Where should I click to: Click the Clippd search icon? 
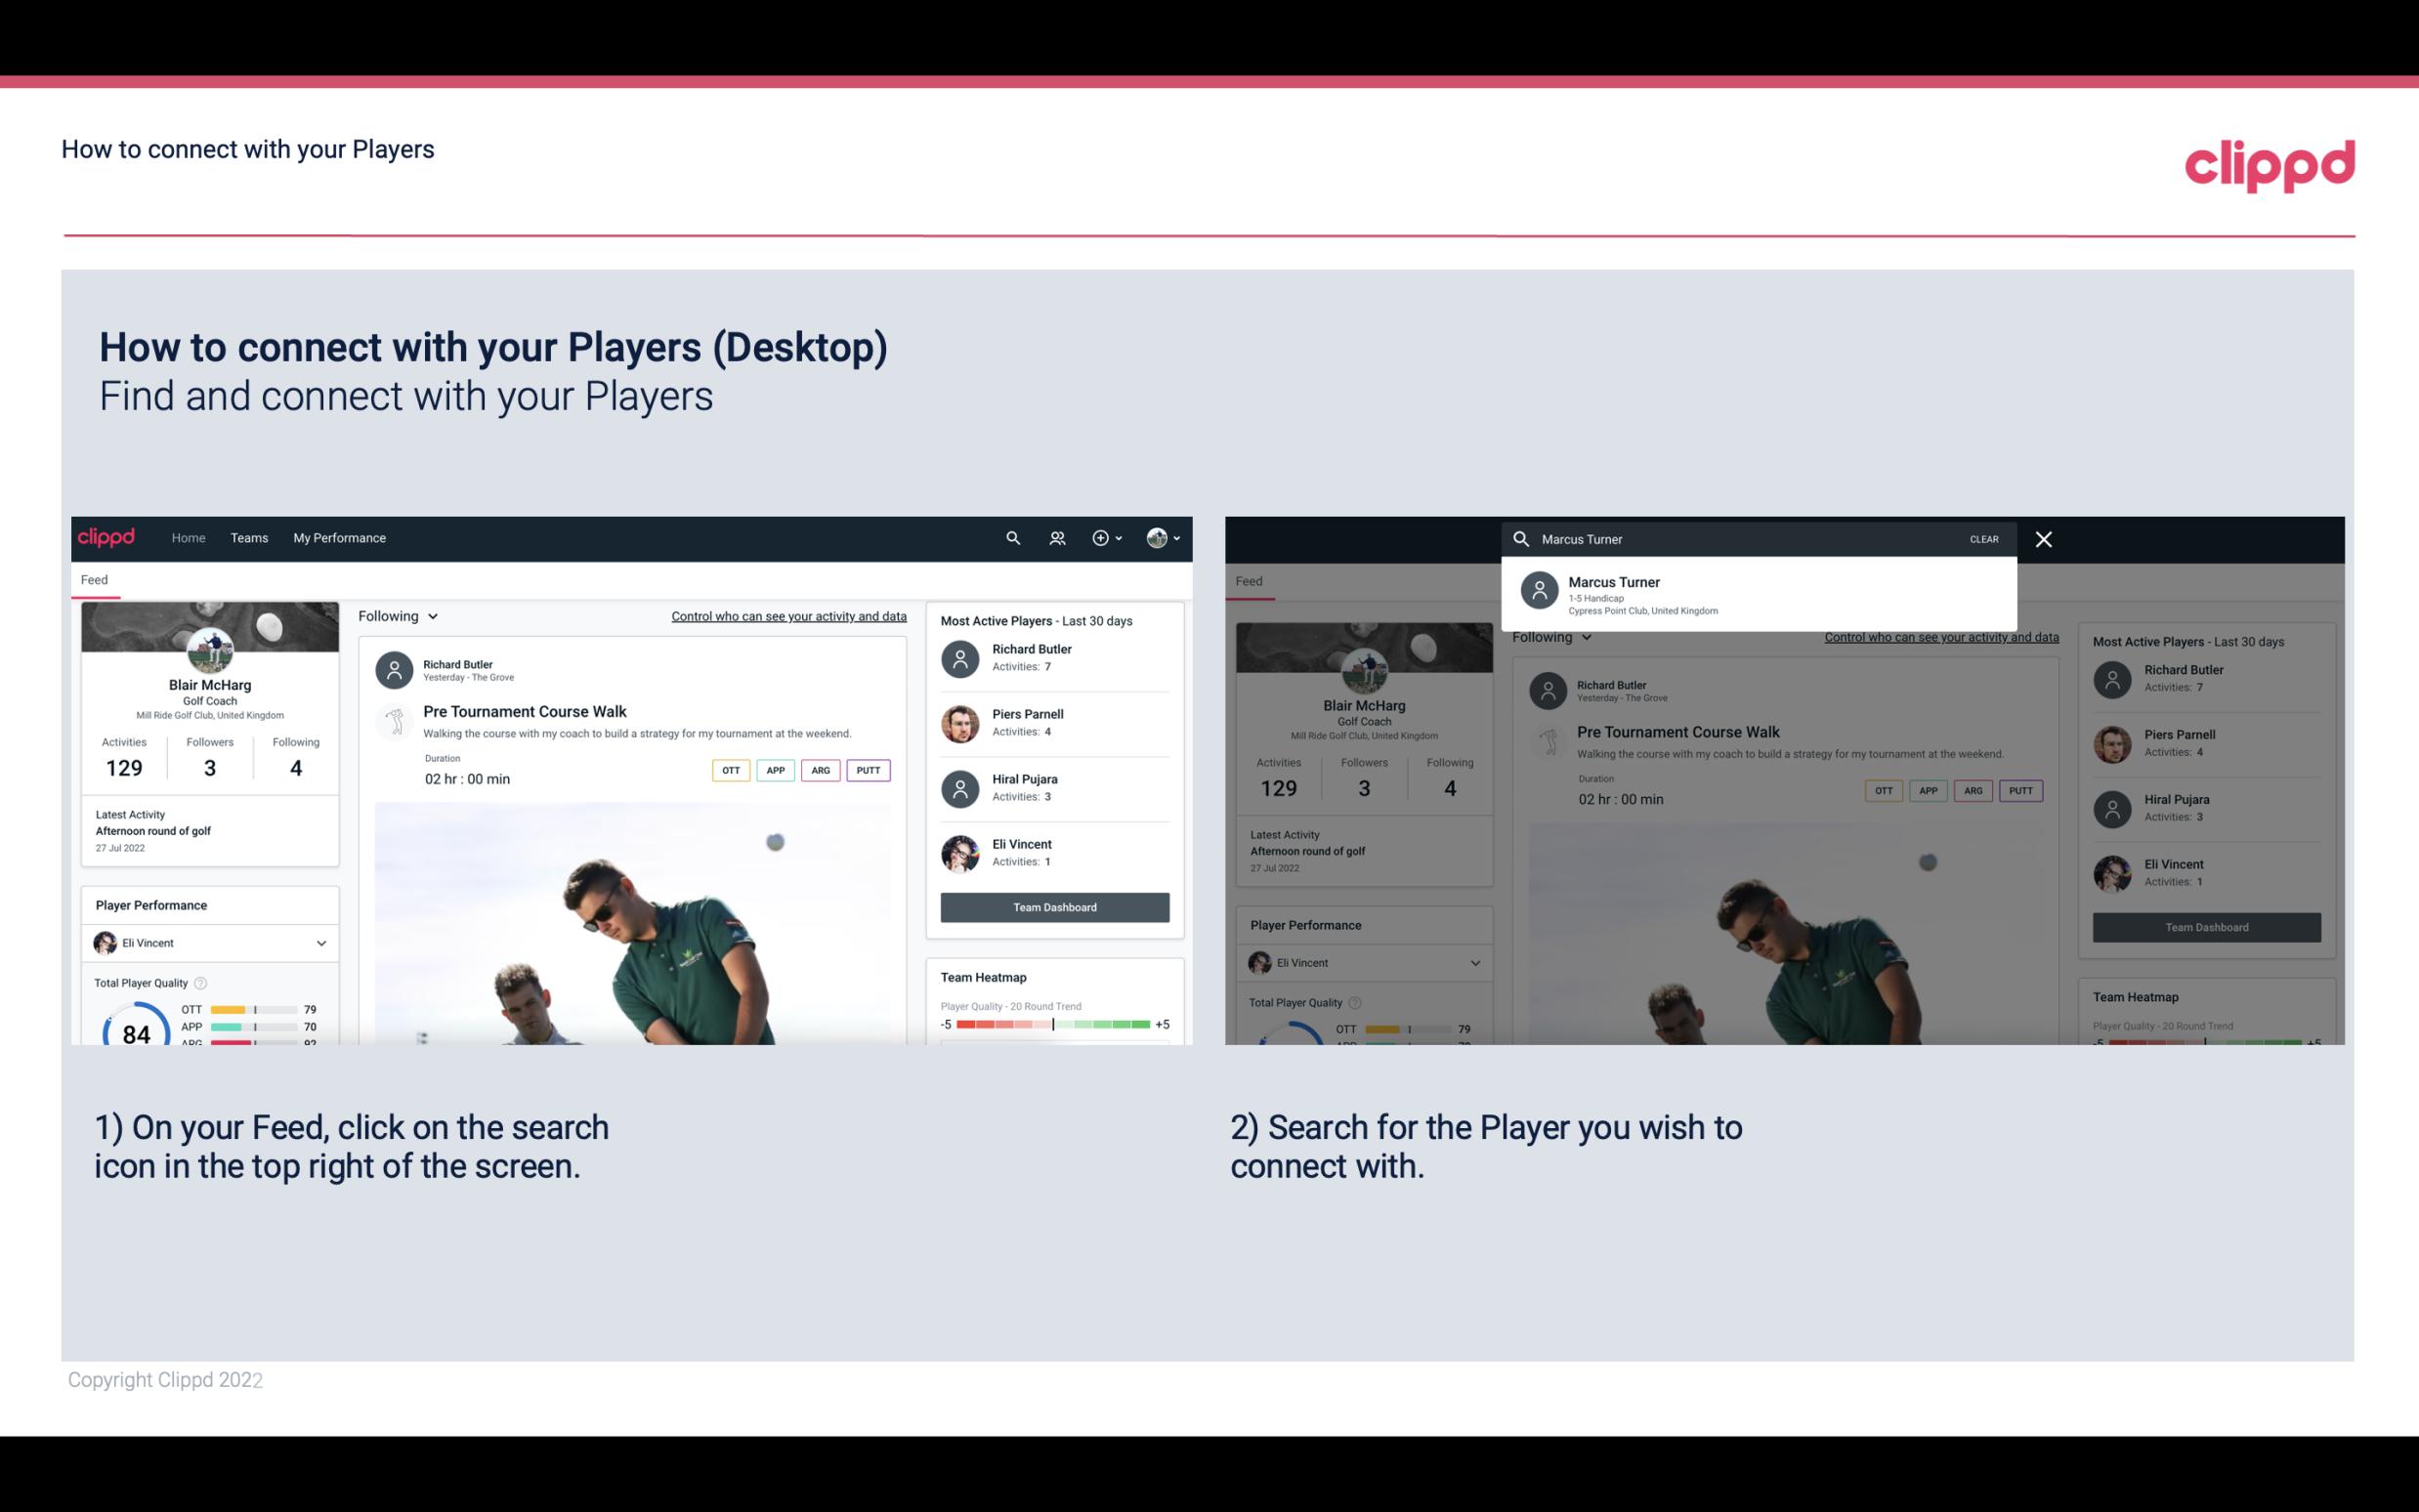coord(1010,538)
